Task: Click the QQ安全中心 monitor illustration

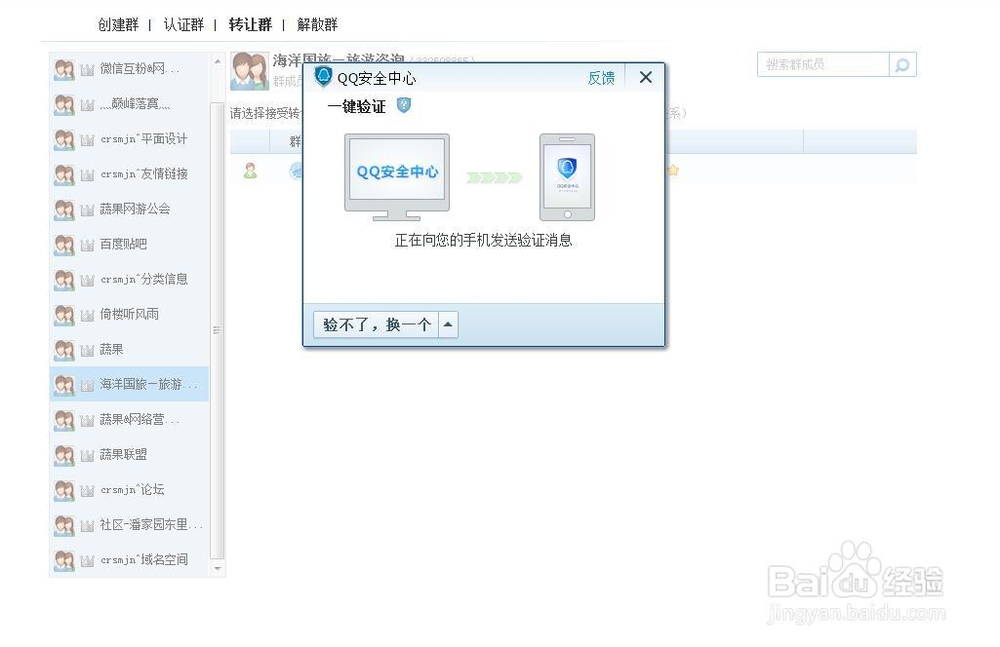Action: point(397,177)
